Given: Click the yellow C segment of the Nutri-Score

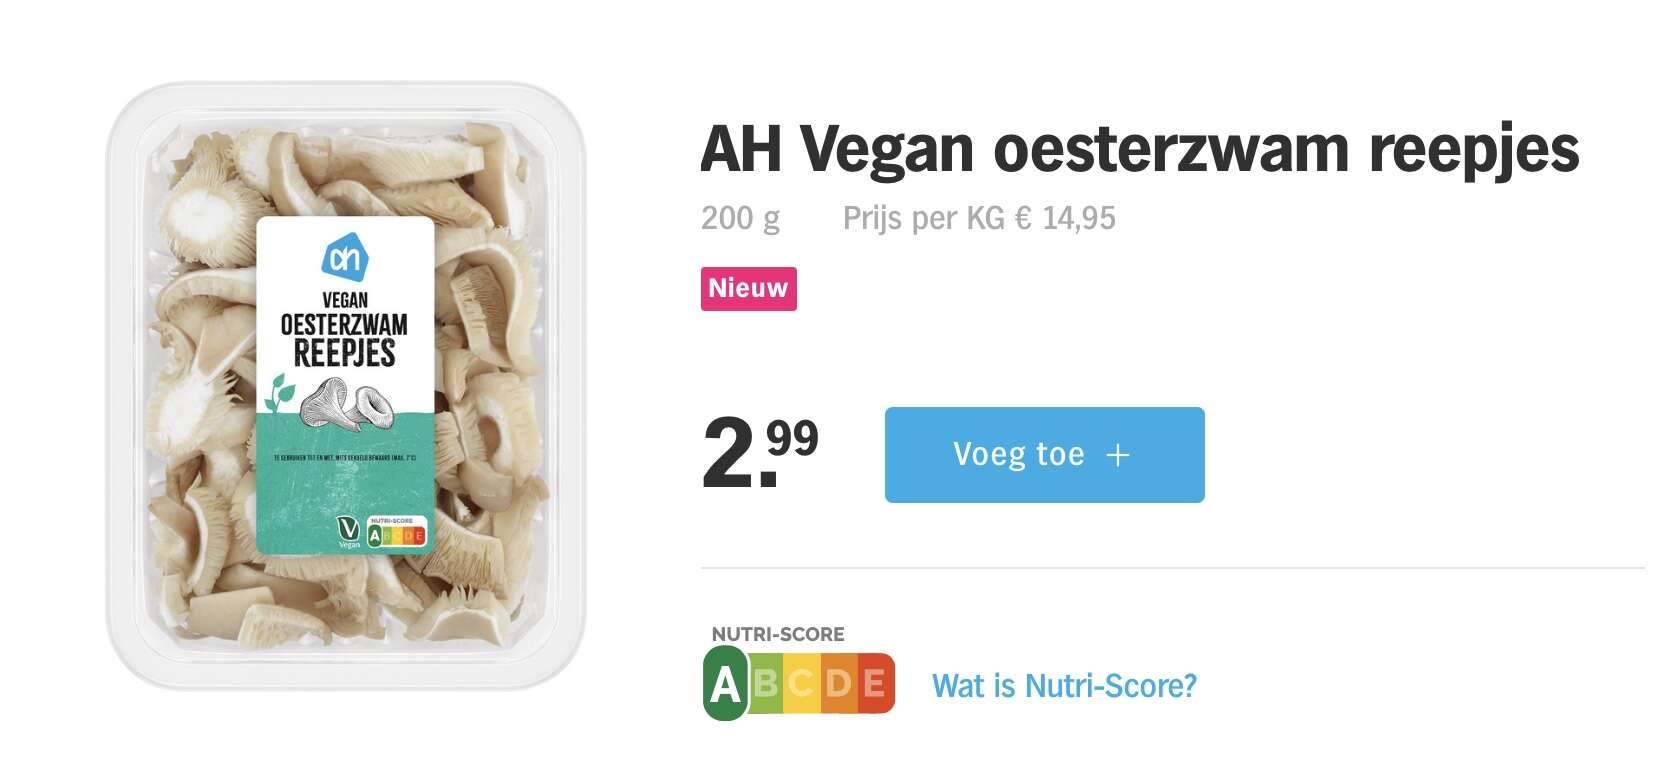Looking at the screenshot, I should coord(802,683).
